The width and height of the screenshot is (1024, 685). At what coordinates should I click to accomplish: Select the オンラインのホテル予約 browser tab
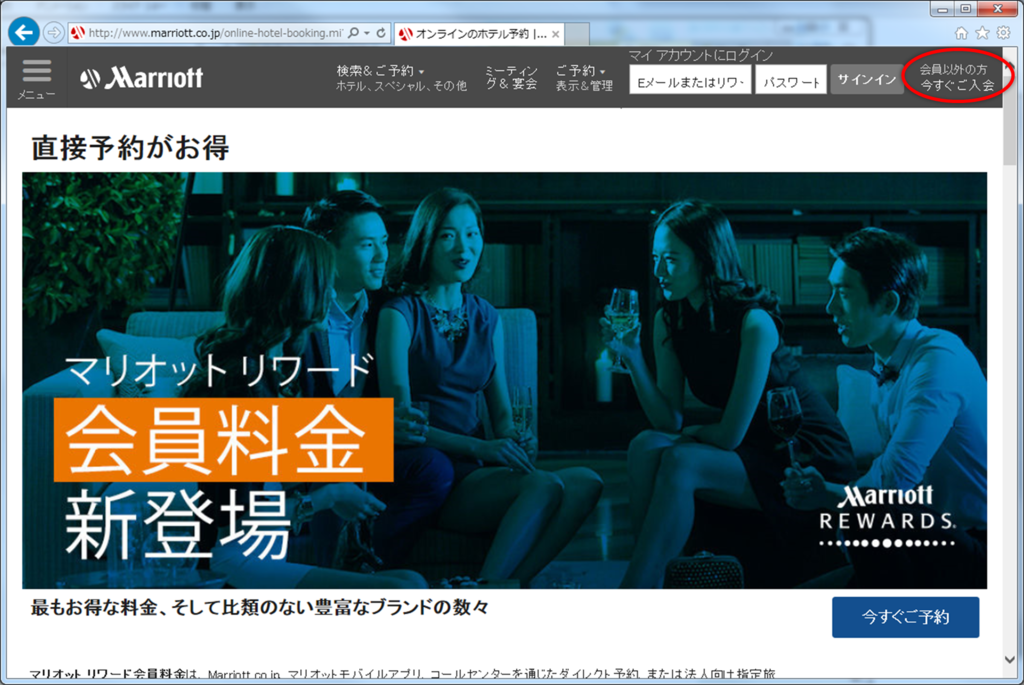(x=478, y=34)
